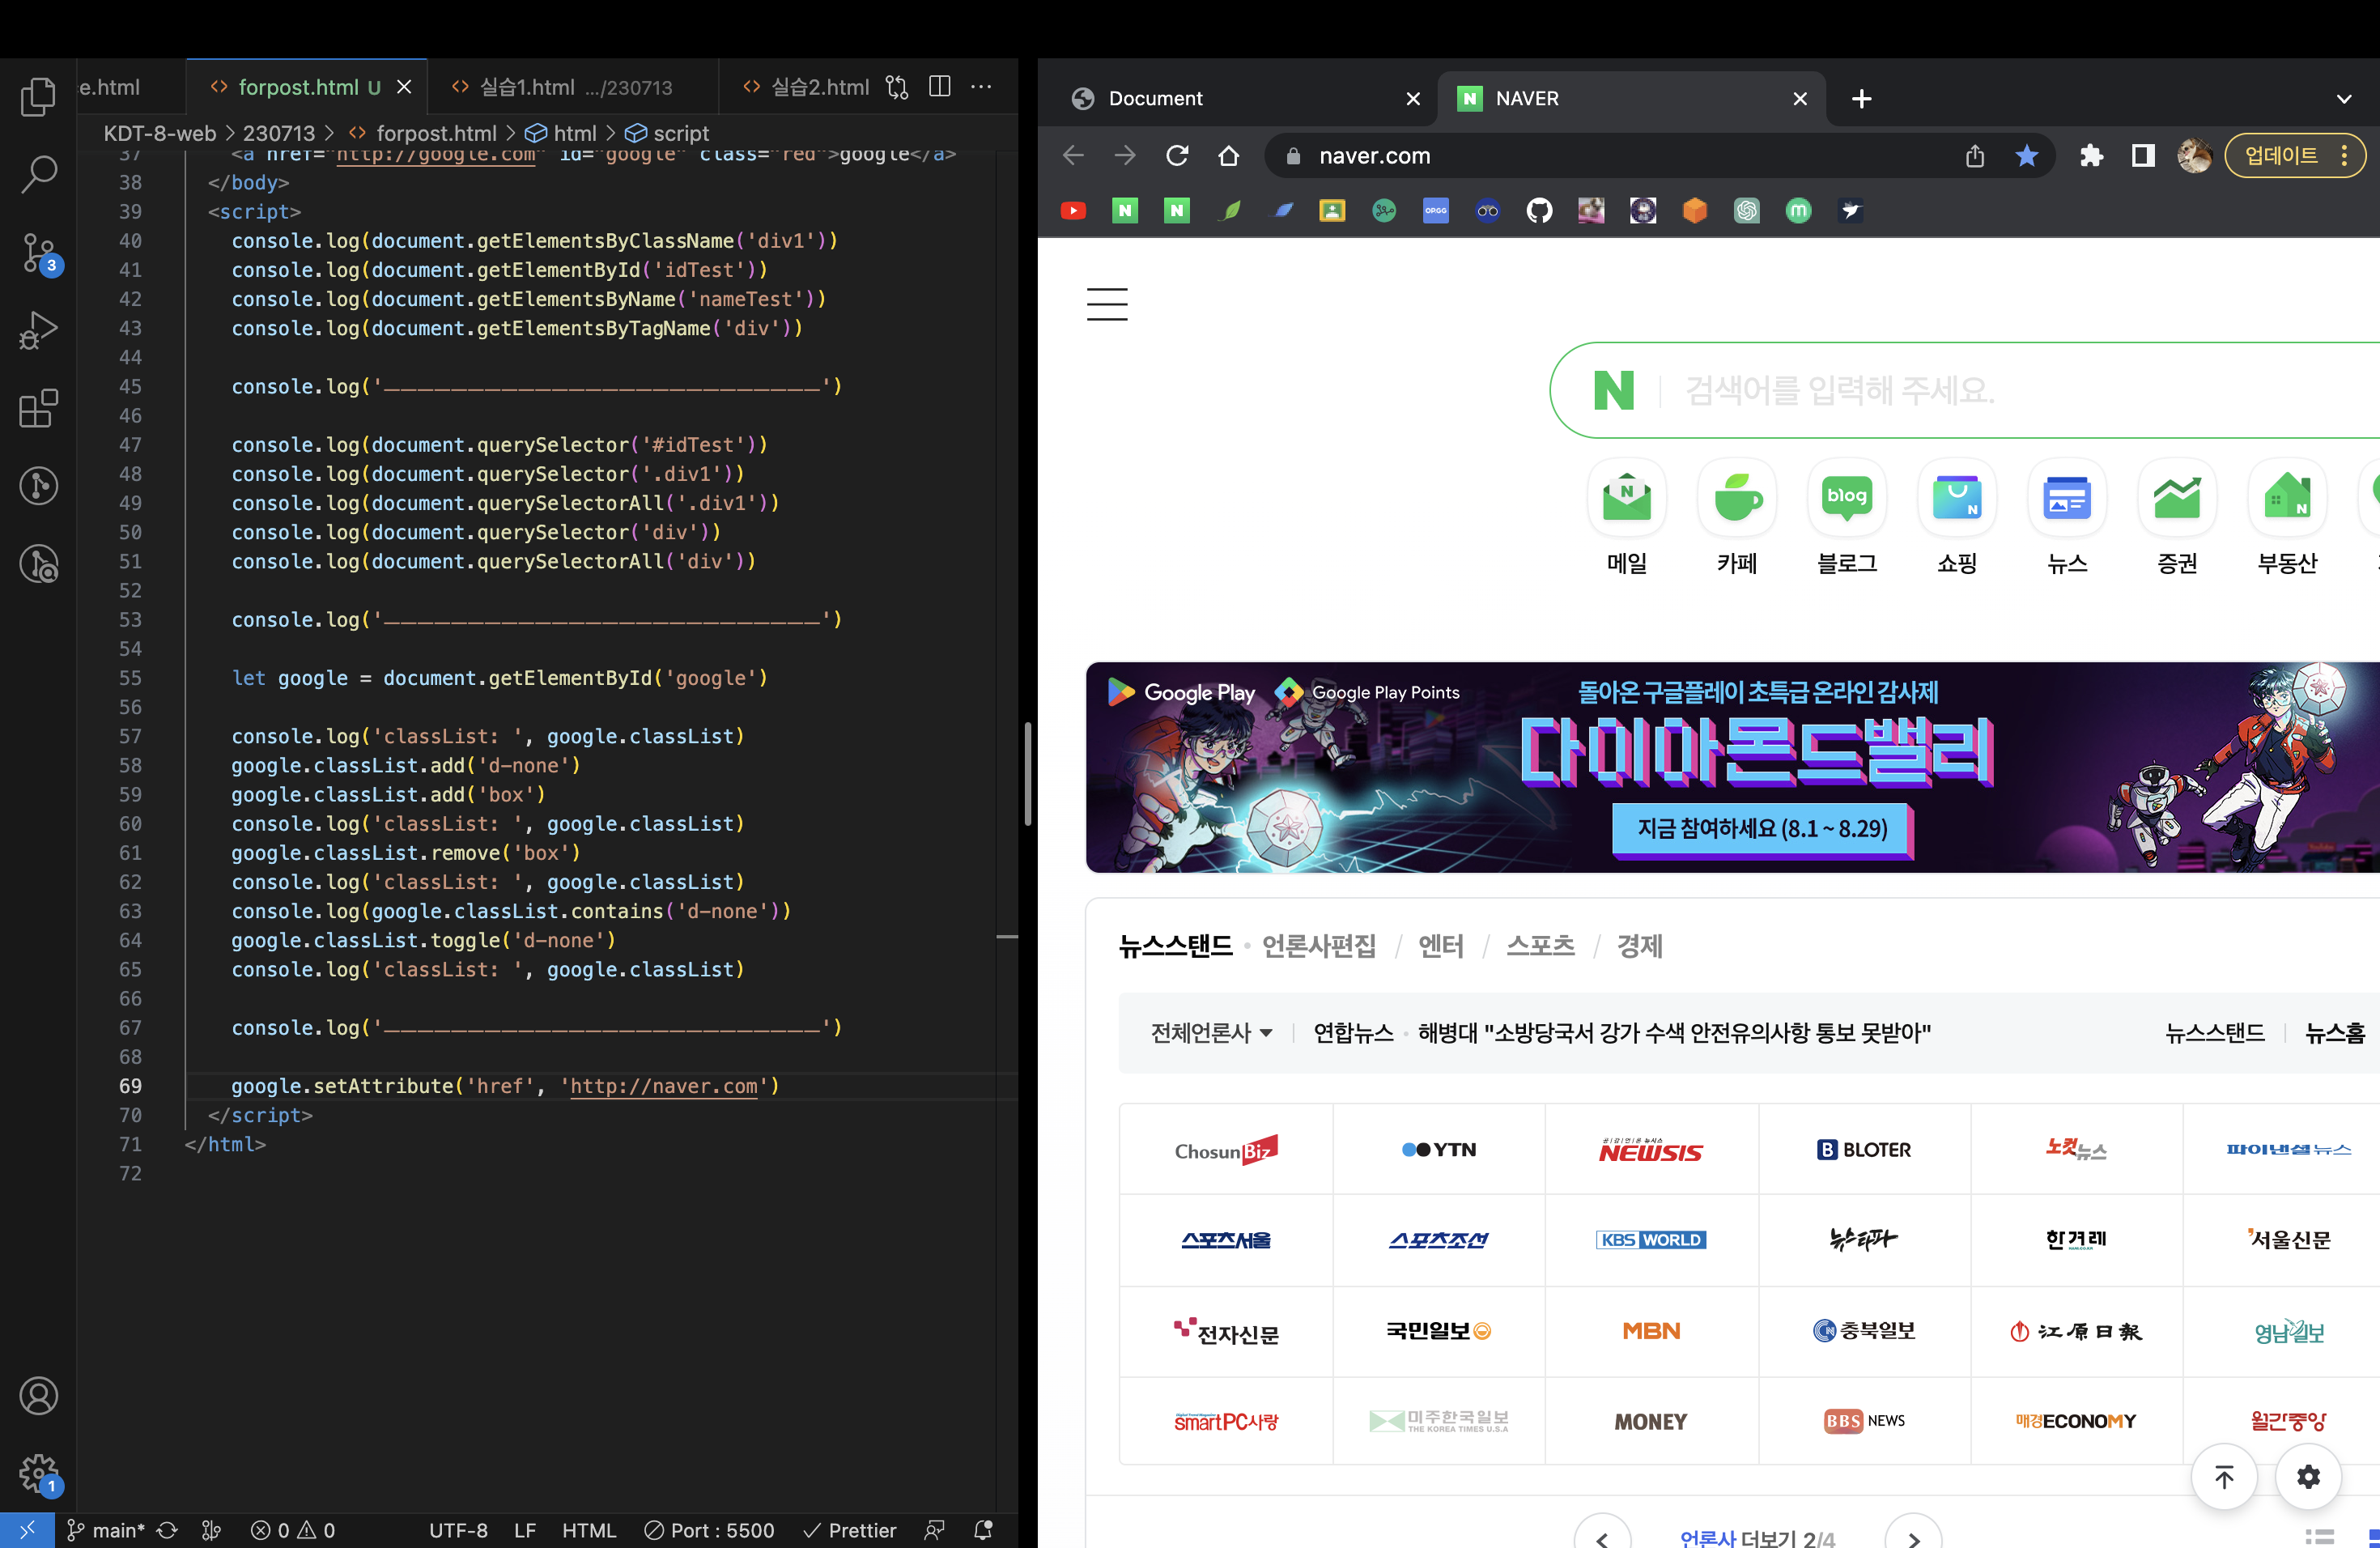Open the 쇼핑 shopping shortcut
The image size is (2380, 1548).
1957,518
